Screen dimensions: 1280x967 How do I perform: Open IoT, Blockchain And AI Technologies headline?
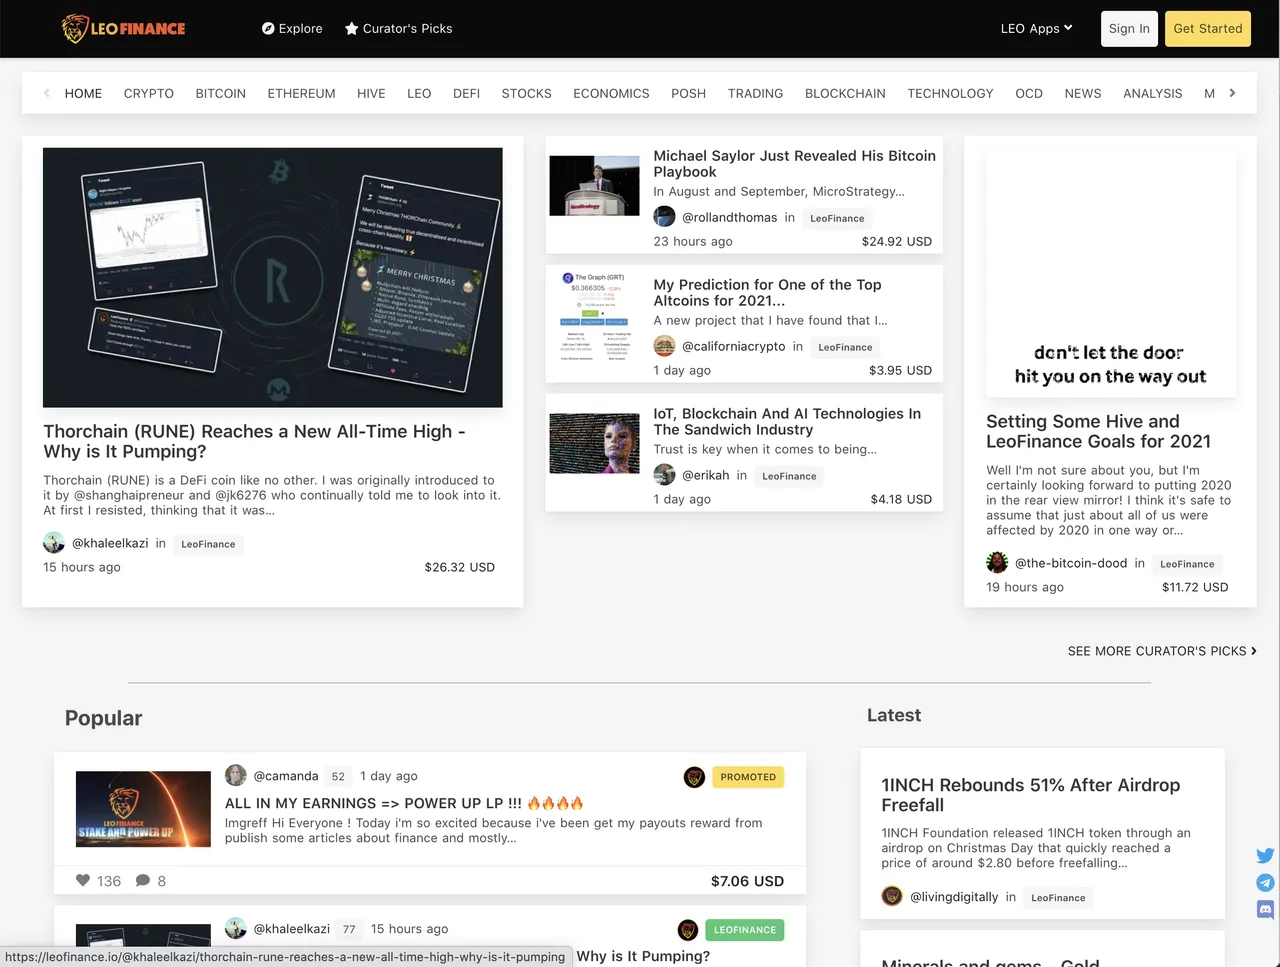[787, 422]
